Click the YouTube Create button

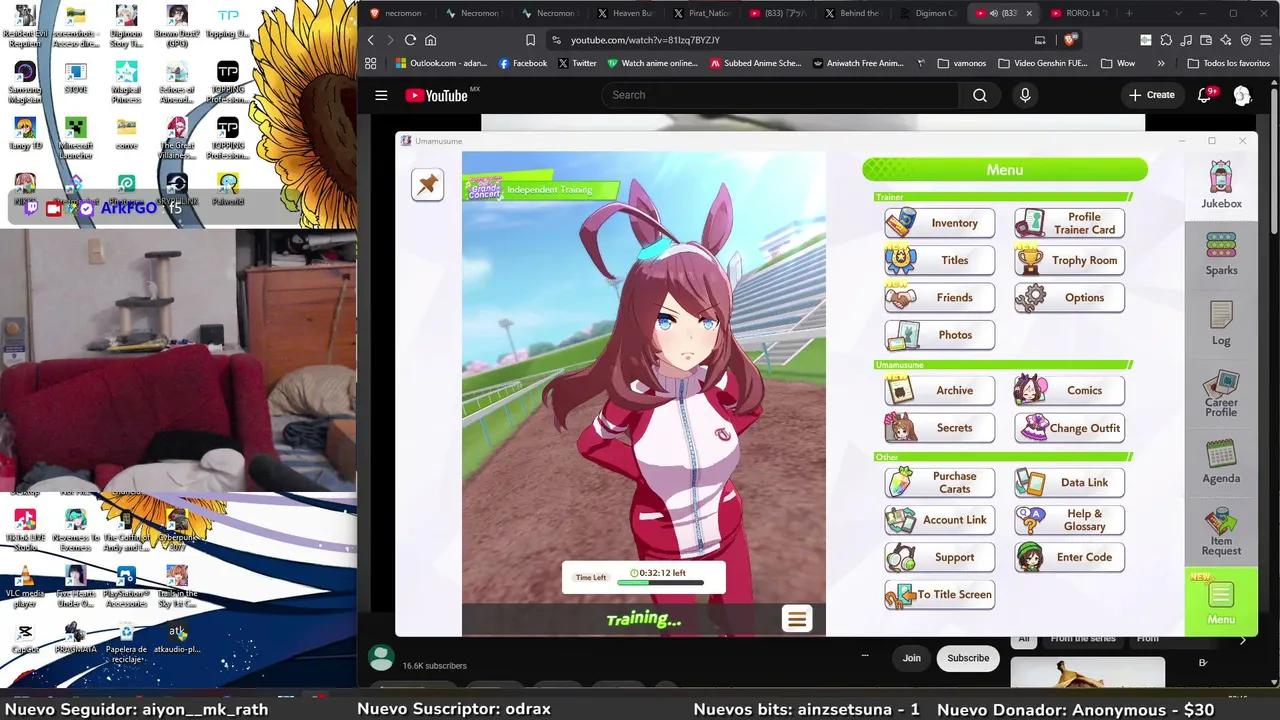tap(1152, 95)
